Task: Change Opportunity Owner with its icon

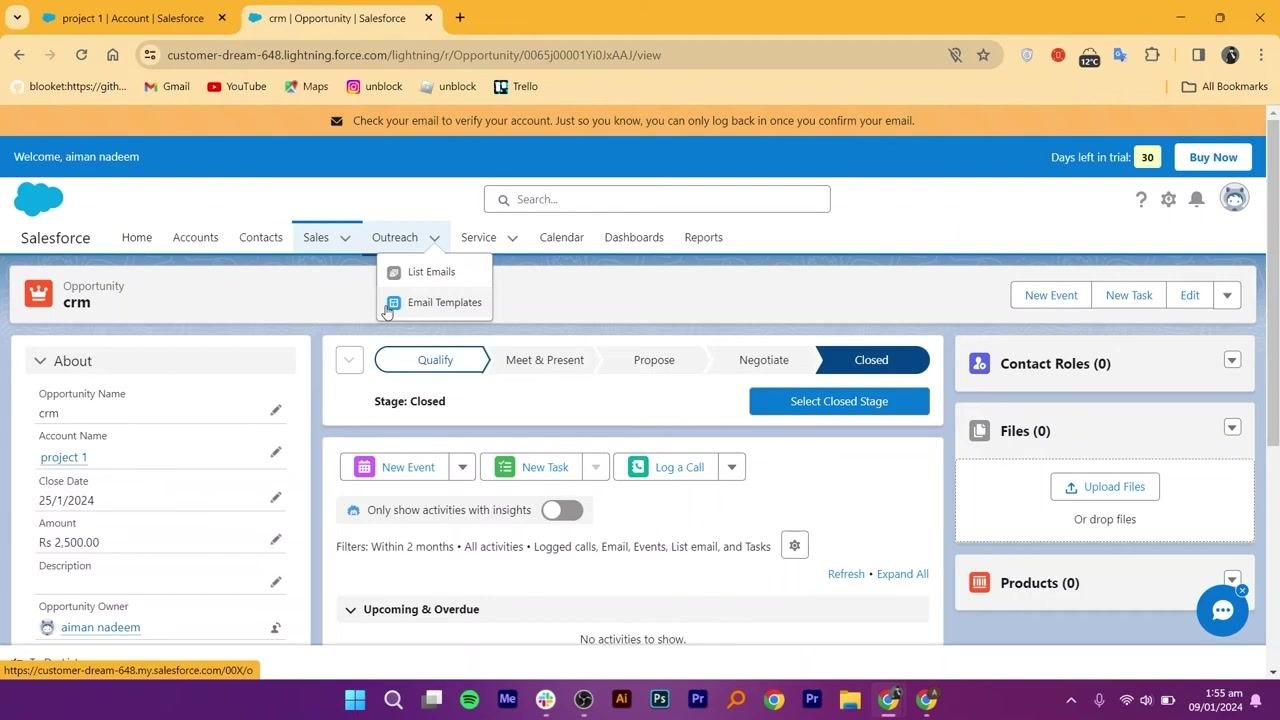Action: coord(275,628)
